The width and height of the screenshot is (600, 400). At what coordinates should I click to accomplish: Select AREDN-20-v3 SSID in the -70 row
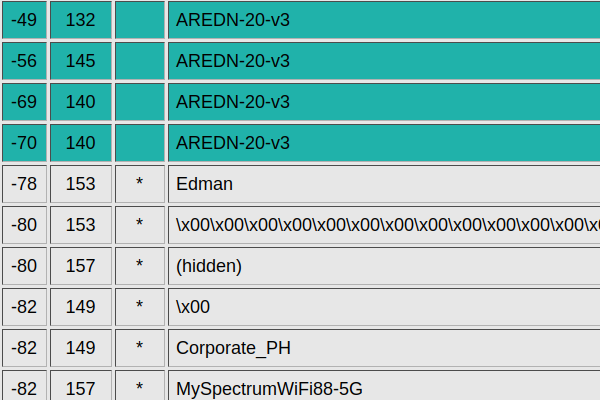pos(233,143)
